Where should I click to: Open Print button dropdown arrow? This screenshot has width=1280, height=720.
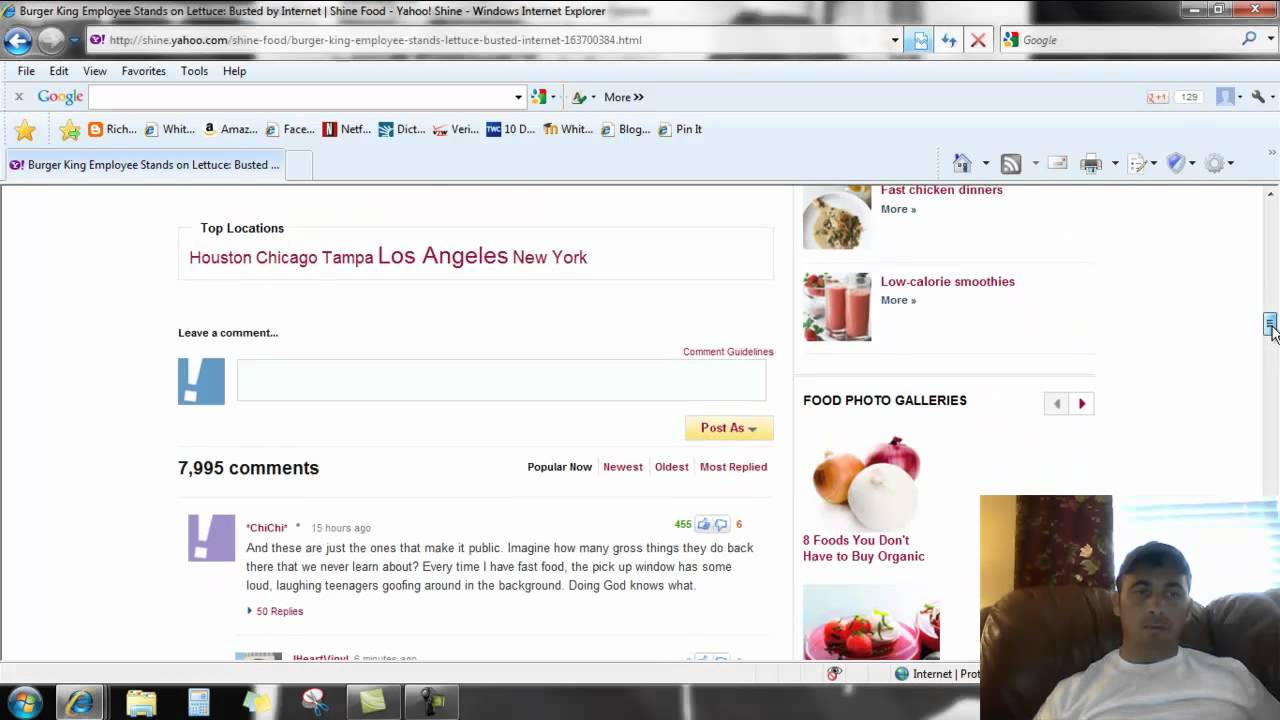(x=1115, y=163)
